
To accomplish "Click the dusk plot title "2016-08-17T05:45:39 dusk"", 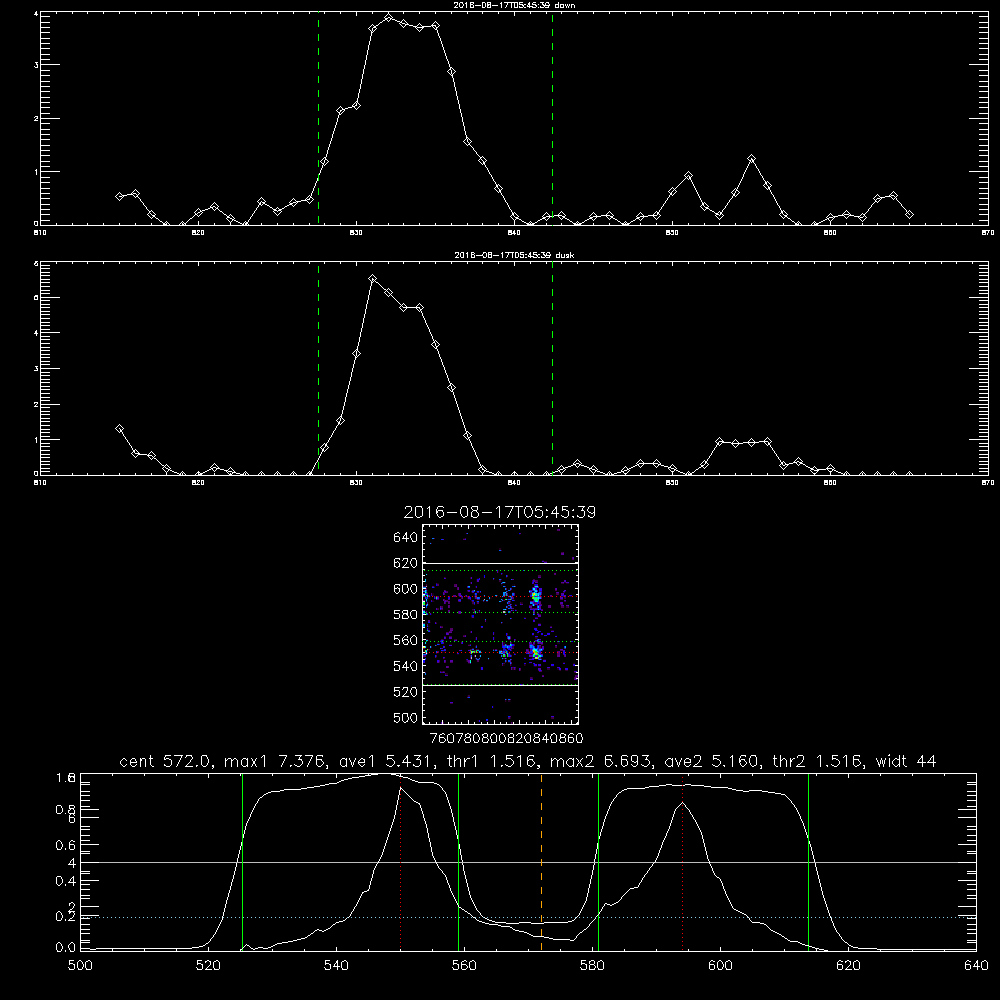I will 514,255.
